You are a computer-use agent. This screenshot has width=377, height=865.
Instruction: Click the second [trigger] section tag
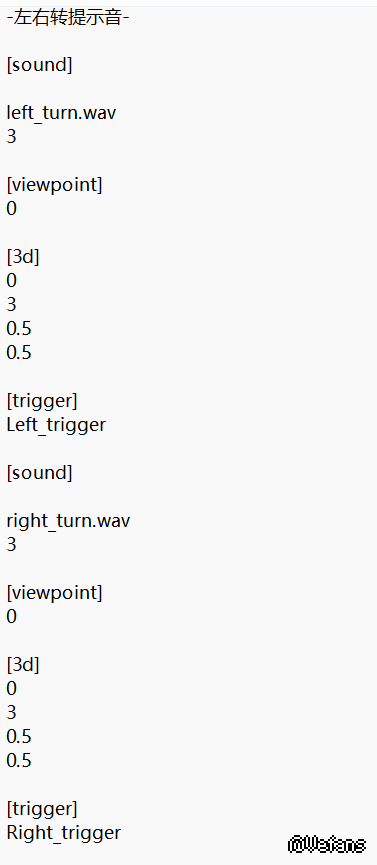pyautogui.click(x=43, y=809)
